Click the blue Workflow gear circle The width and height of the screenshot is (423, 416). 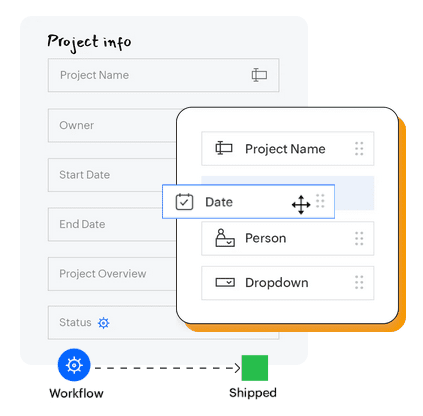(x=74, y=365)
